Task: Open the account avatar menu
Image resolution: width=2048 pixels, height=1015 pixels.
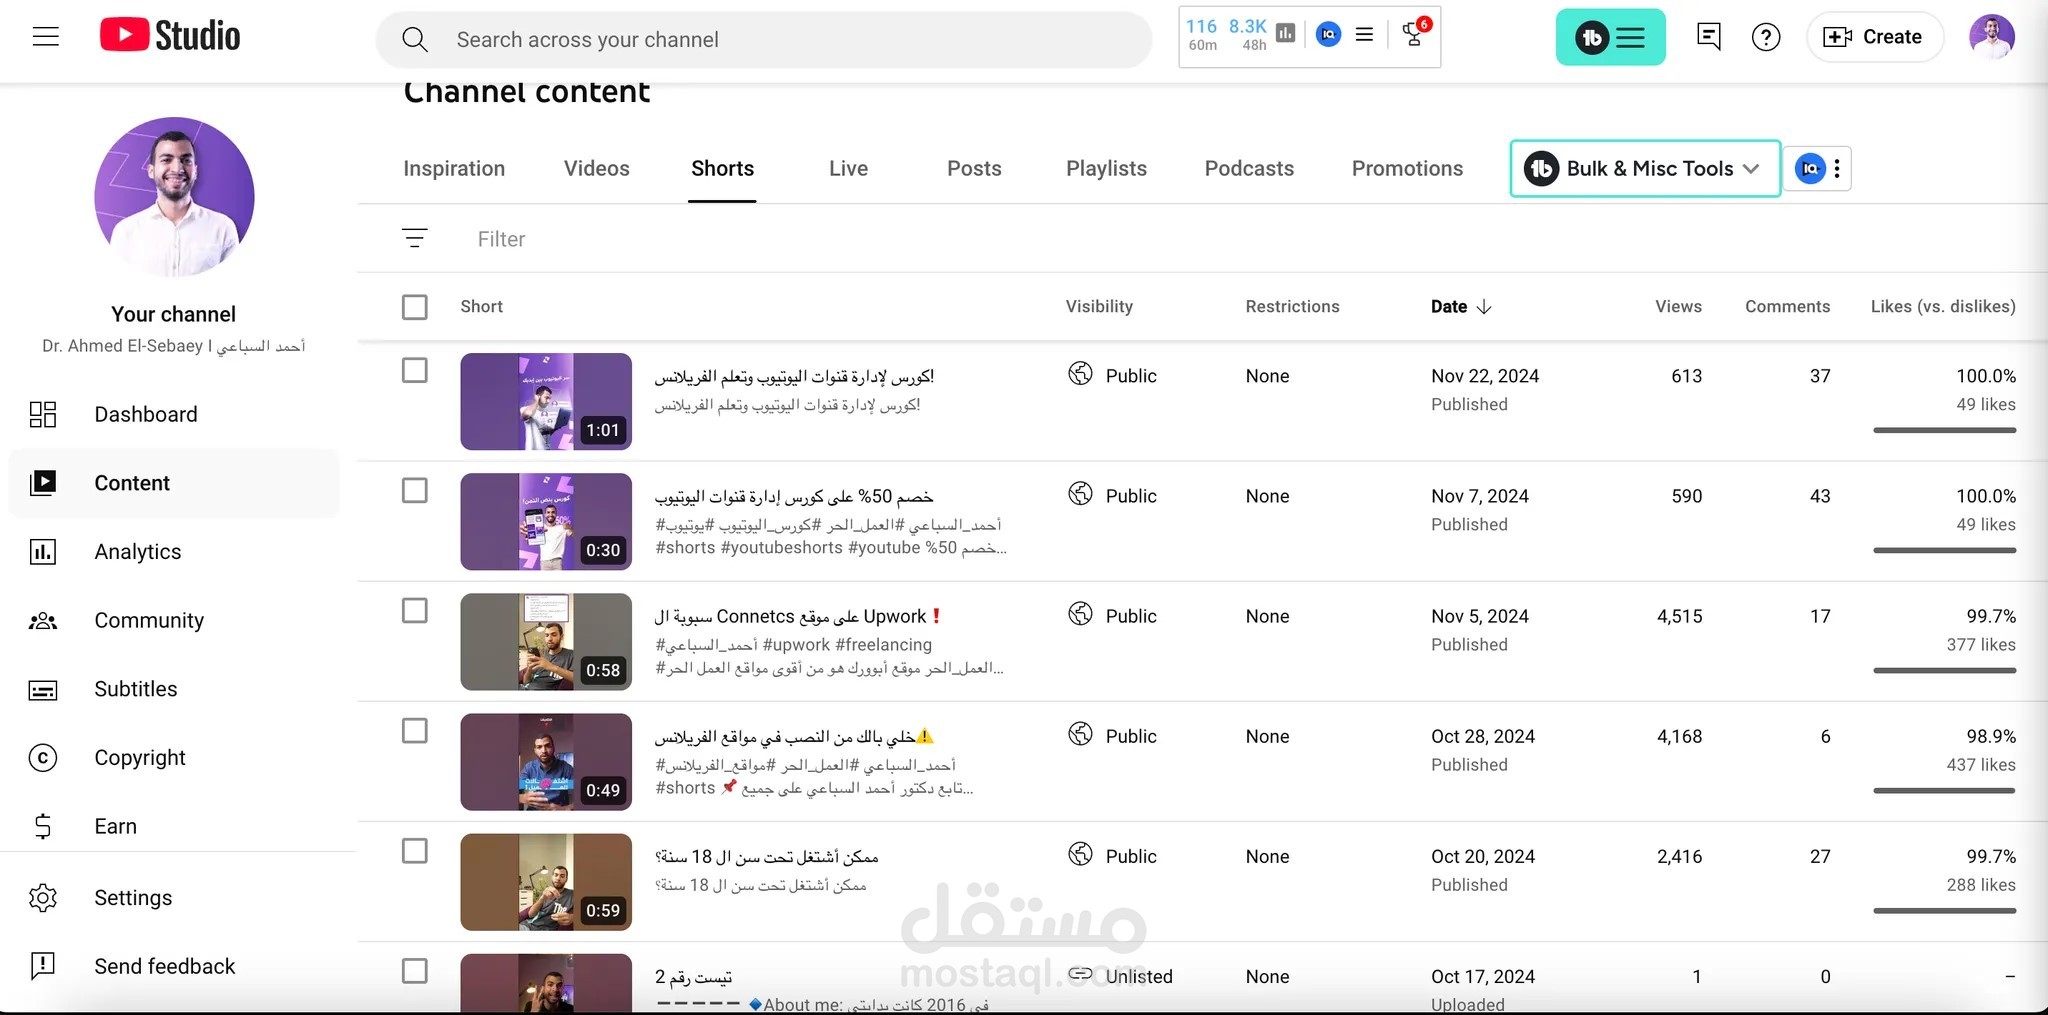Action: [x=1991, y=37]
